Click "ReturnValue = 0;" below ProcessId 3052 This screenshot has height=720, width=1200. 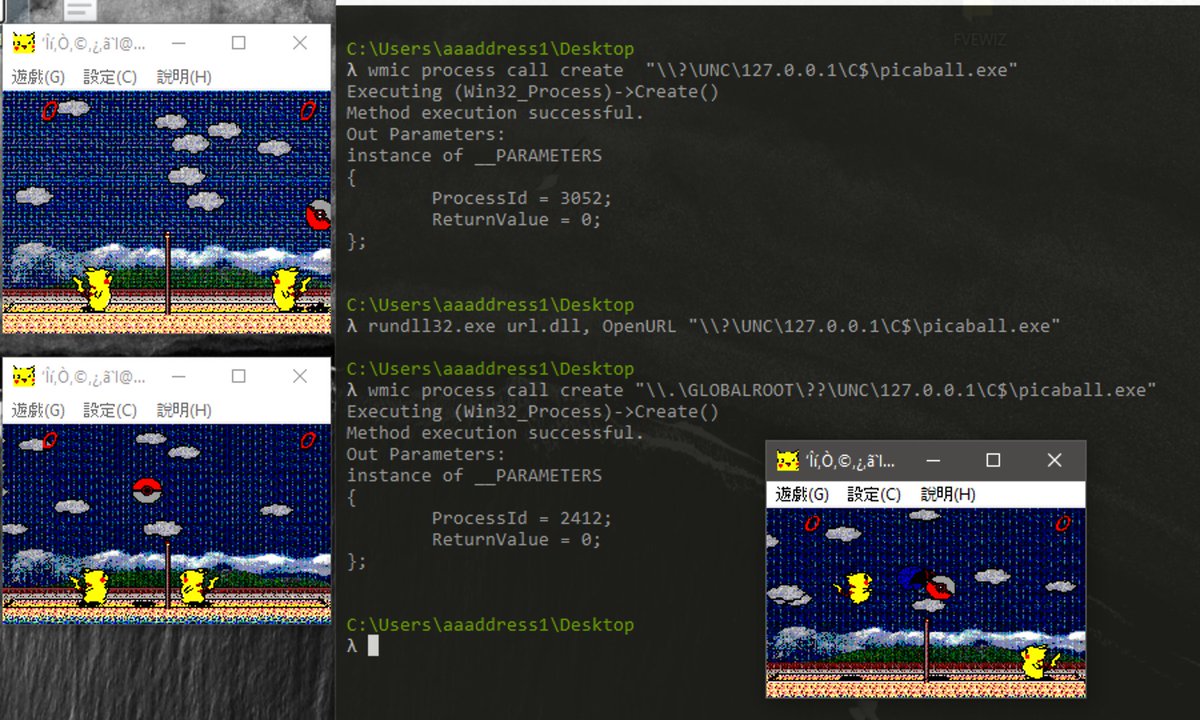click(x=516, y=219)
